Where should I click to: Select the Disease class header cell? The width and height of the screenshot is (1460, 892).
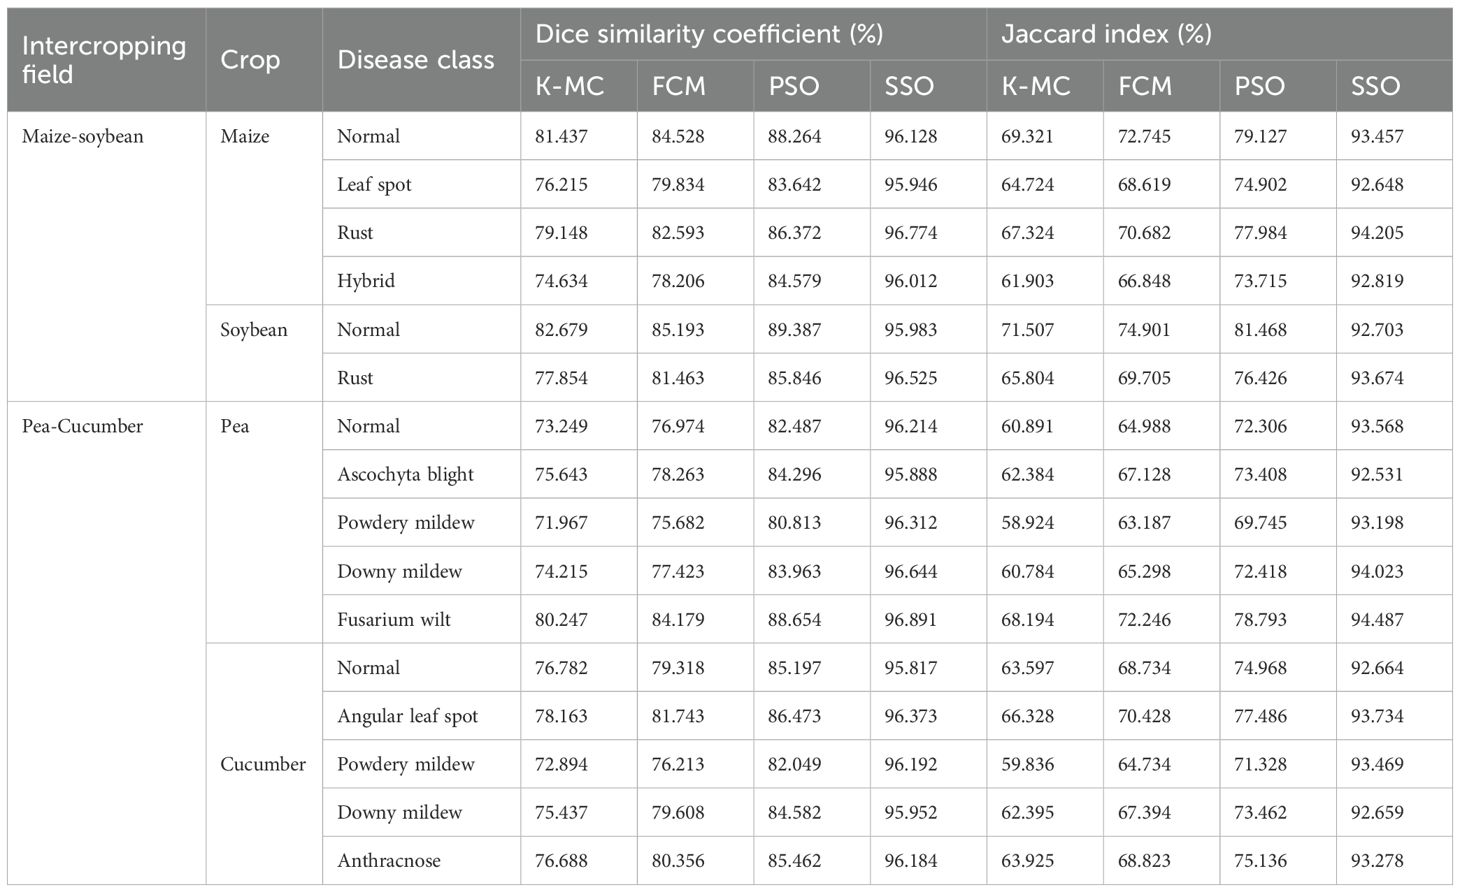point(416,60)
